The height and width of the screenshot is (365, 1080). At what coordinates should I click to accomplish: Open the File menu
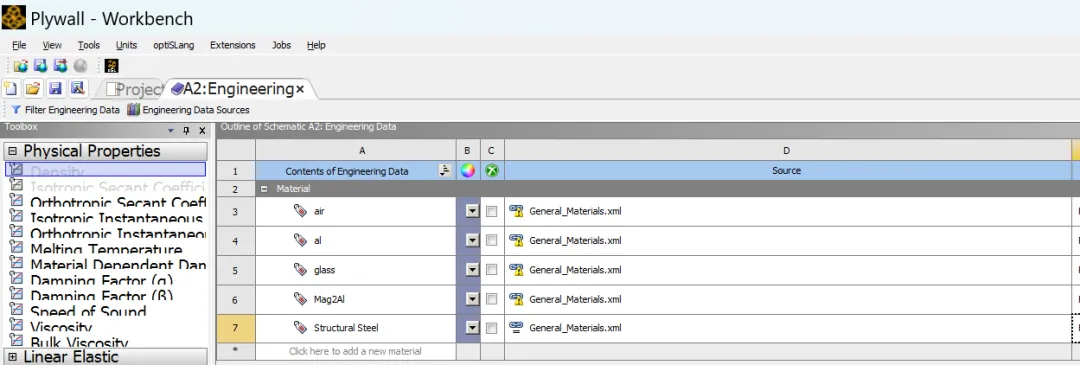[19, 45]
